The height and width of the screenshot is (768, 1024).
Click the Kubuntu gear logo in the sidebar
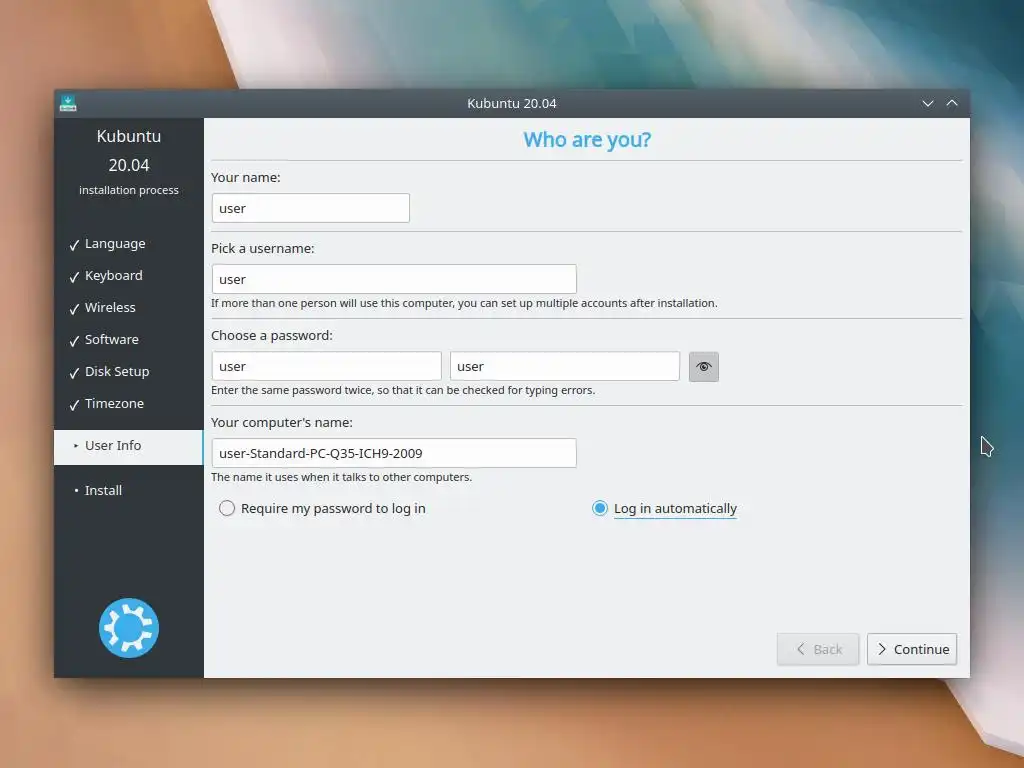tap(129, 628)
